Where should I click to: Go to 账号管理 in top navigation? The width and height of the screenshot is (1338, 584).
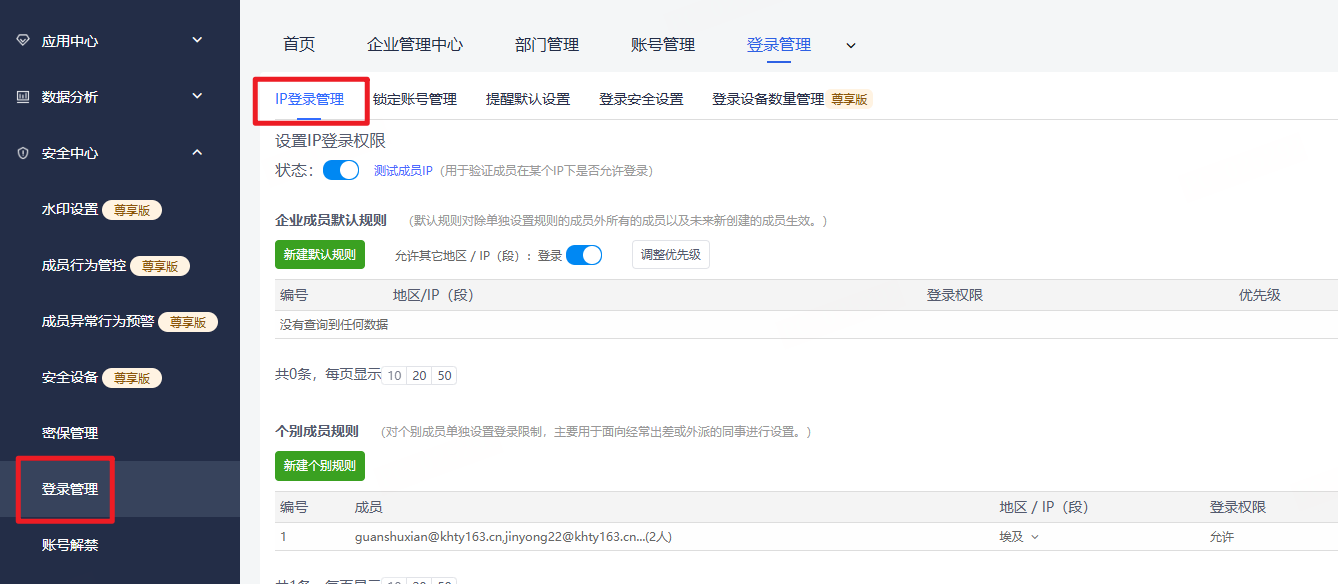point(663,45)
